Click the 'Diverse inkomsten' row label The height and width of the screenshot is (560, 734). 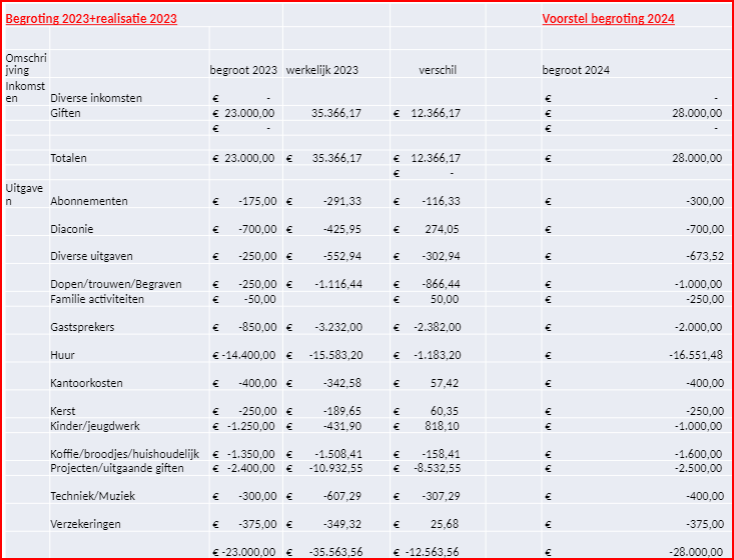(x=96, y=98)
